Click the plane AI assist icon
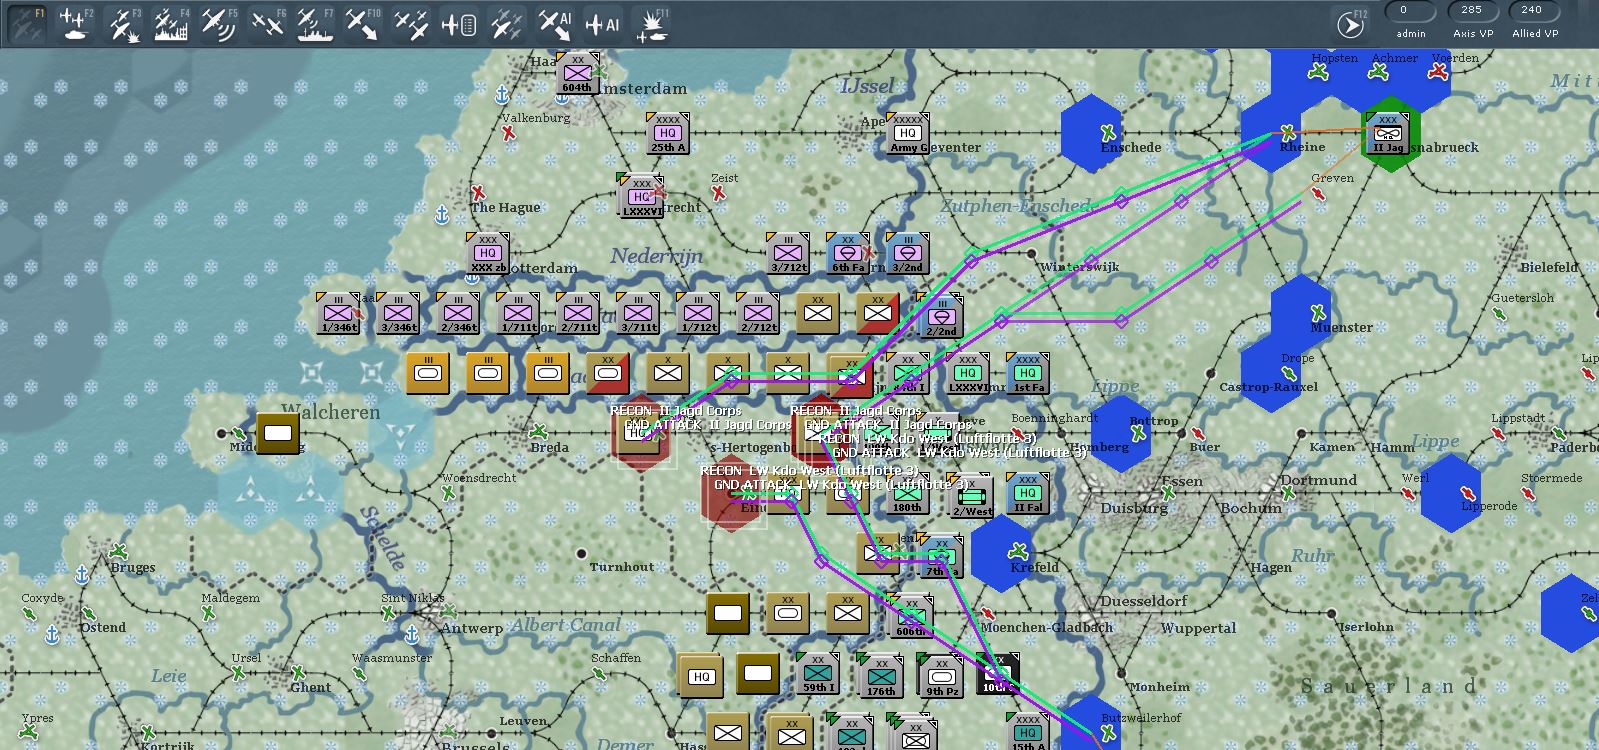1599x750 pixels. [602, 23]
